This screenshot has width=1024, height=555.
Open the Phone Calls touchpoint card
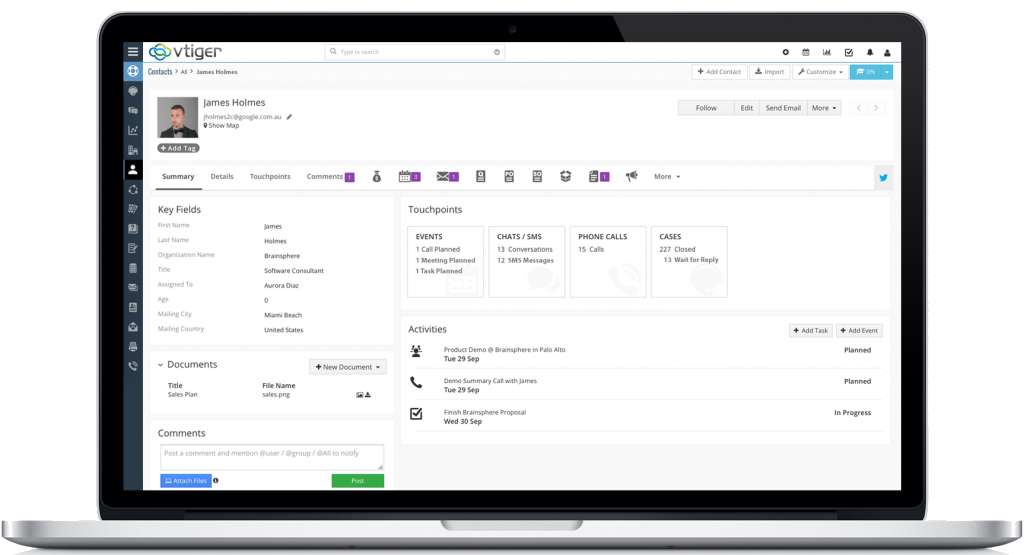tap(608, 262)
